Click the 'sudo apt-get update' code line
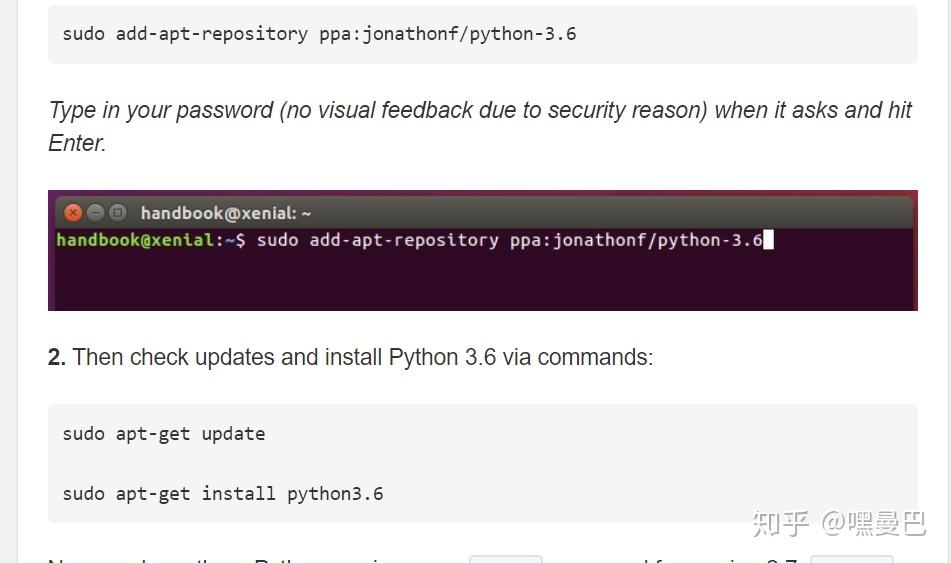Viewport: 951px width, 563px height. [164, 434]
